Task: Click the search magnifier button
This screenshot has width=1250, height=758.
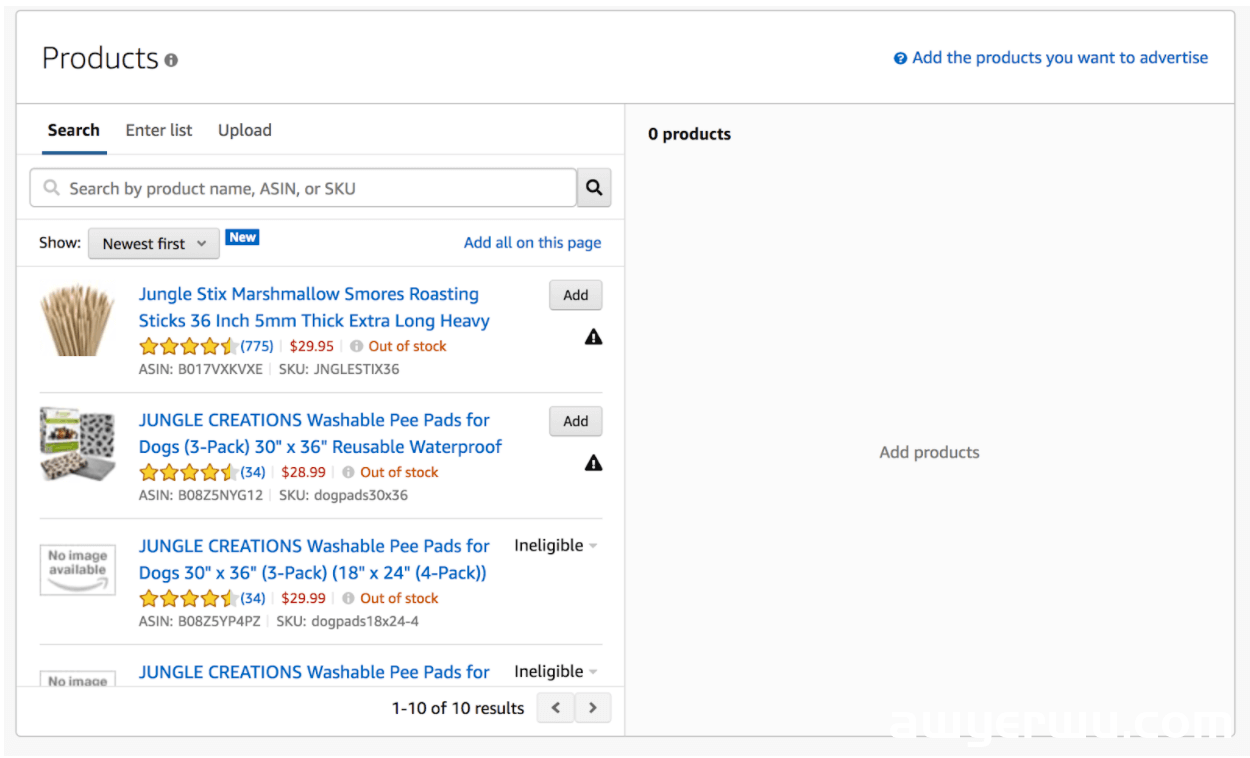Action: tap(594, 187)
